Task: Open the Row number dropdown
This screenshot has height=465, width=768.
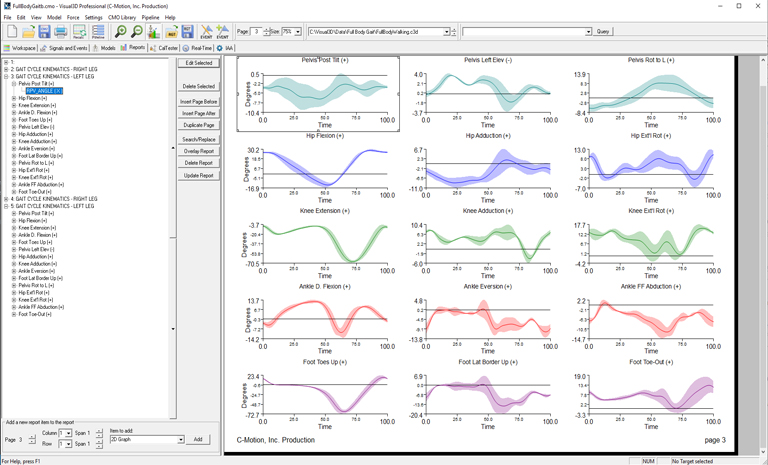Action: (x=69, y=444)
